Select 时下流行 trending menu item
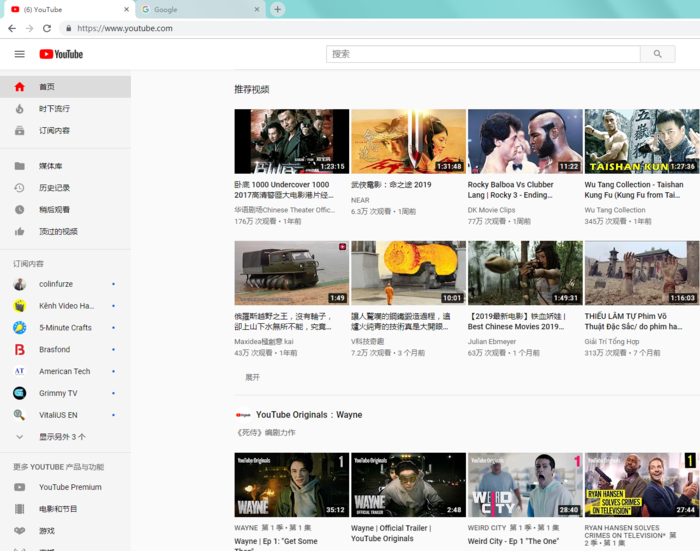Screen dimensions: 700x551 (x=65, y=109)
